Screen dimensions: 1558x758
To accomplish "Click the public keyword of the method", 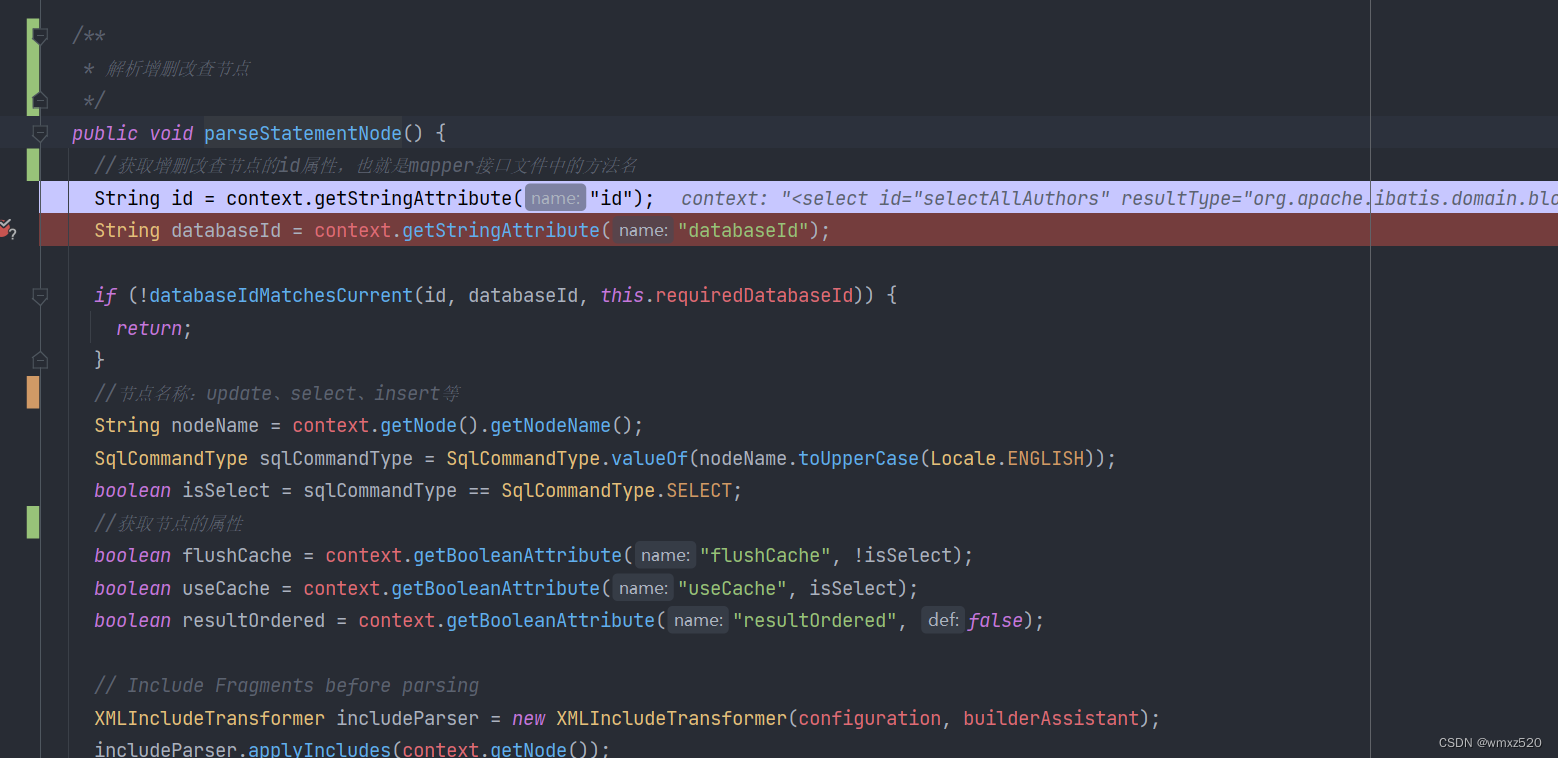I will 105,133.
